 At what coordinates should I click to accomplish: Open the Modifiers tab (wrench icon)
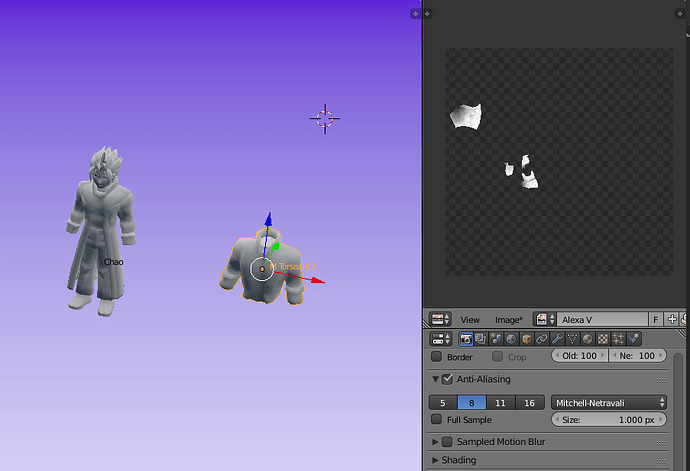point(557,339)
